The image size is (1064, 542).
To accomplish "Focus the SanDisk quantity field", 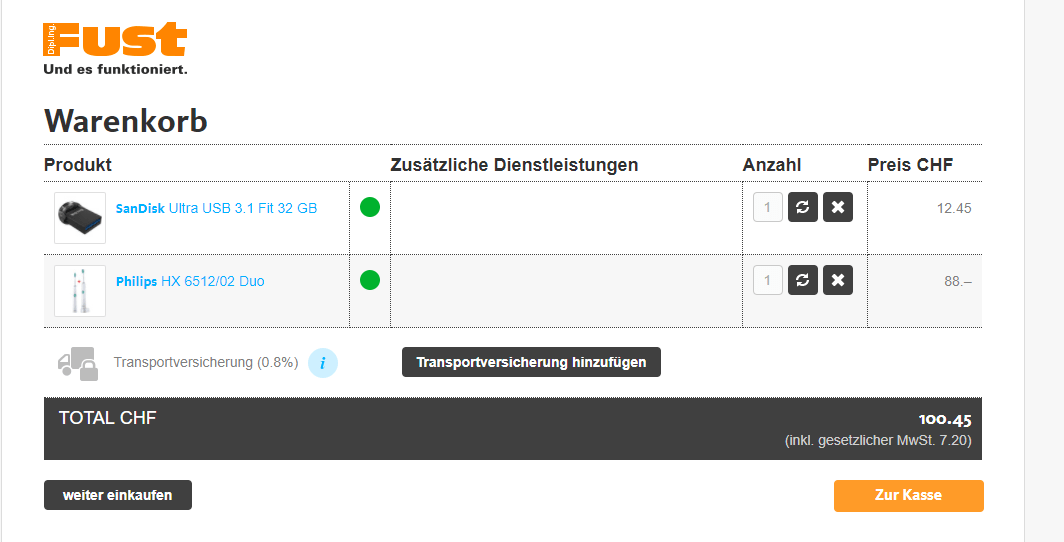I will tap(767, 208).
